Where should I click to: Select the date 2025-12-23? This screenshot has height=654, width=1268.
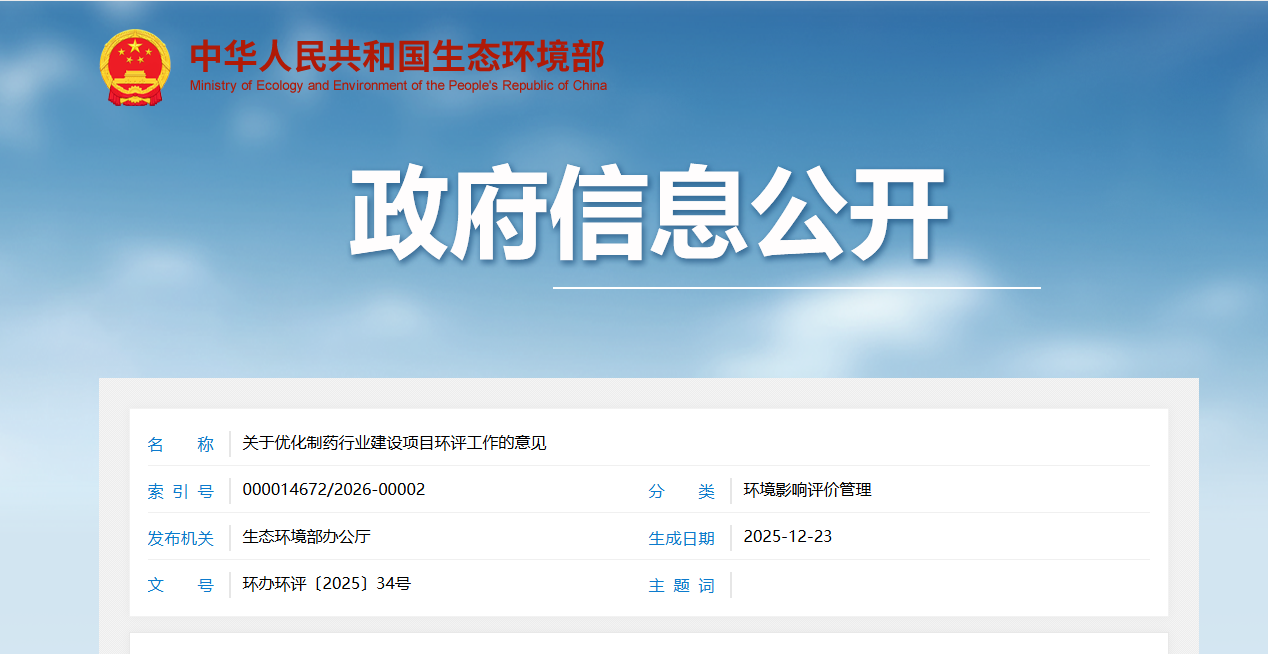787,537
